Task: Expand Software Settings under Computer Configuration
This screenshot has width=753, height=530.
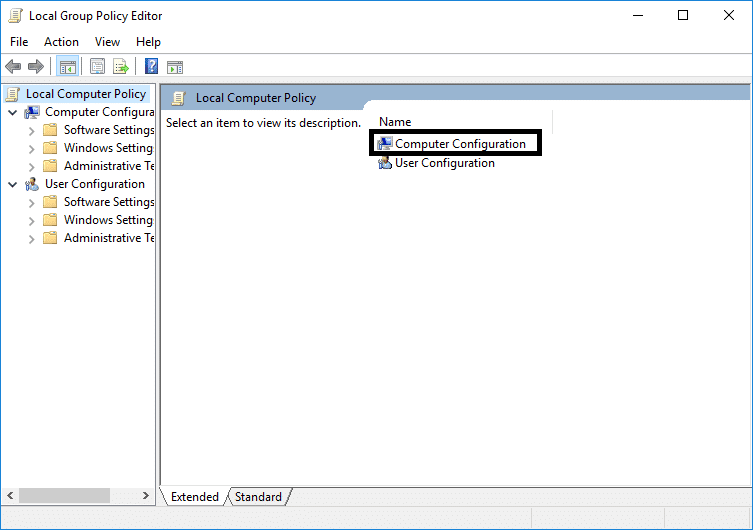Action: coord(32,131)
